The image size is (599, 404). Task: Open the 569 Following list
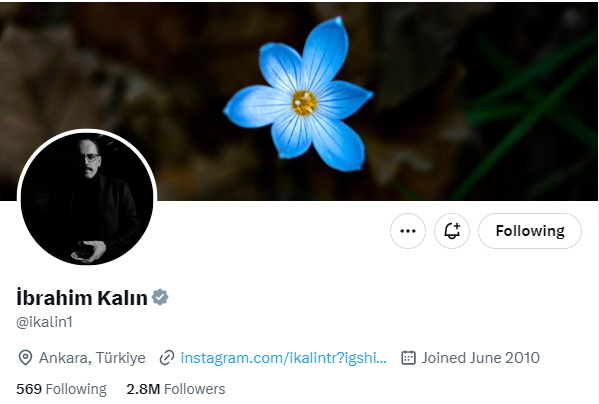pyautogui.click(x=62, y=389)
